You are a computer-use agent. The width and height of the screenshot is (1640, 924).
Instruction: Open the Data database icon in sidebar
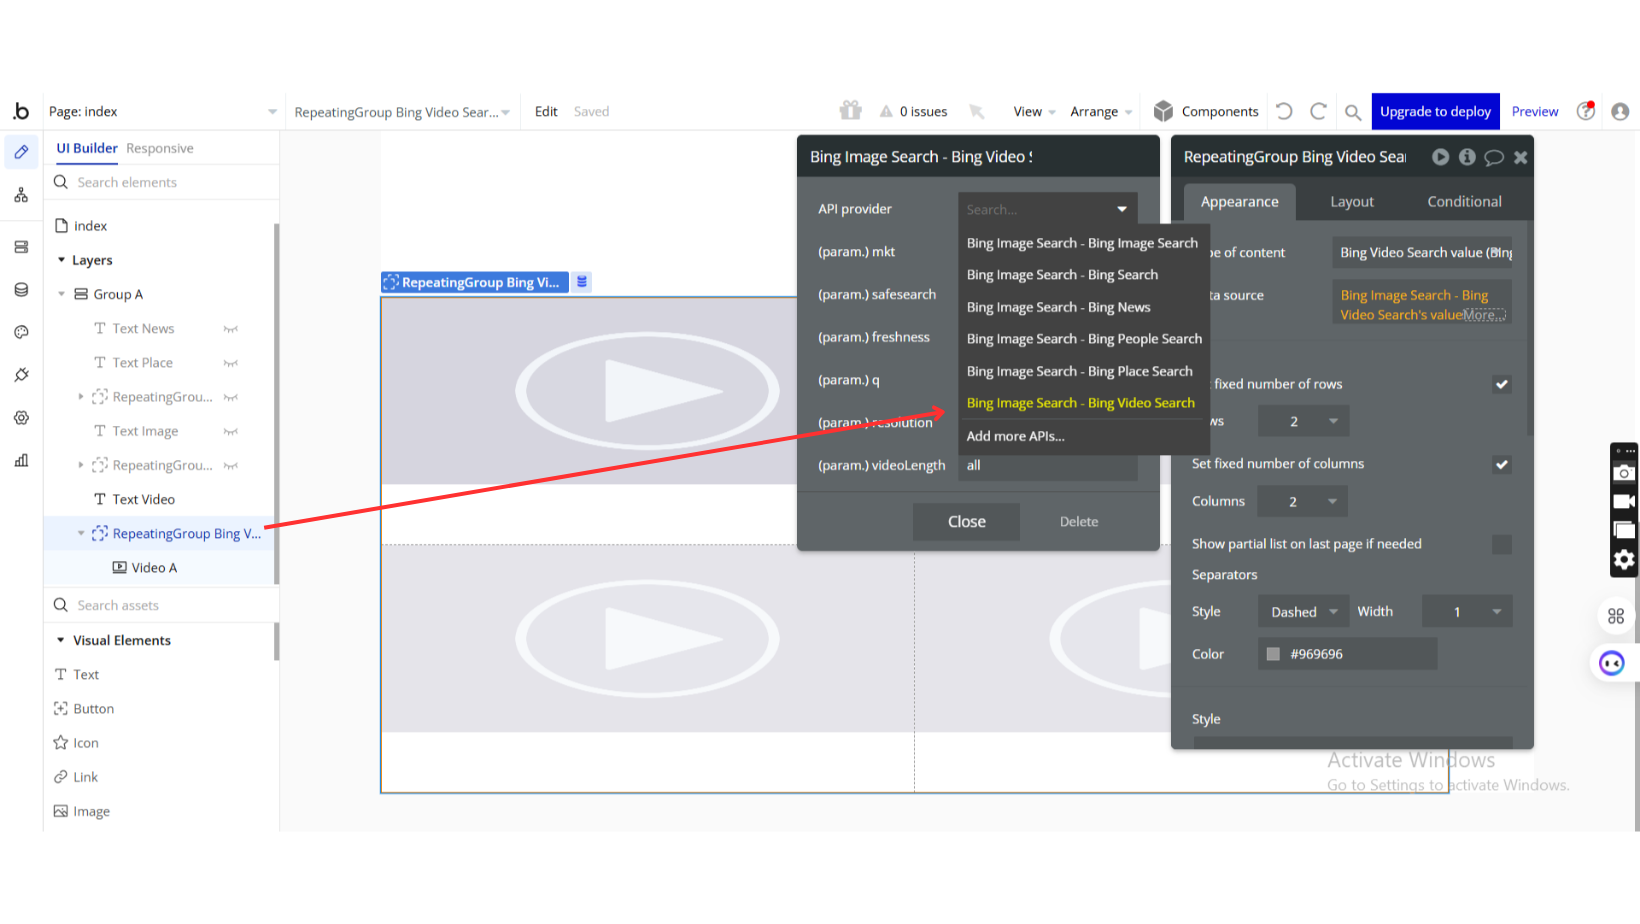[21, 289]
